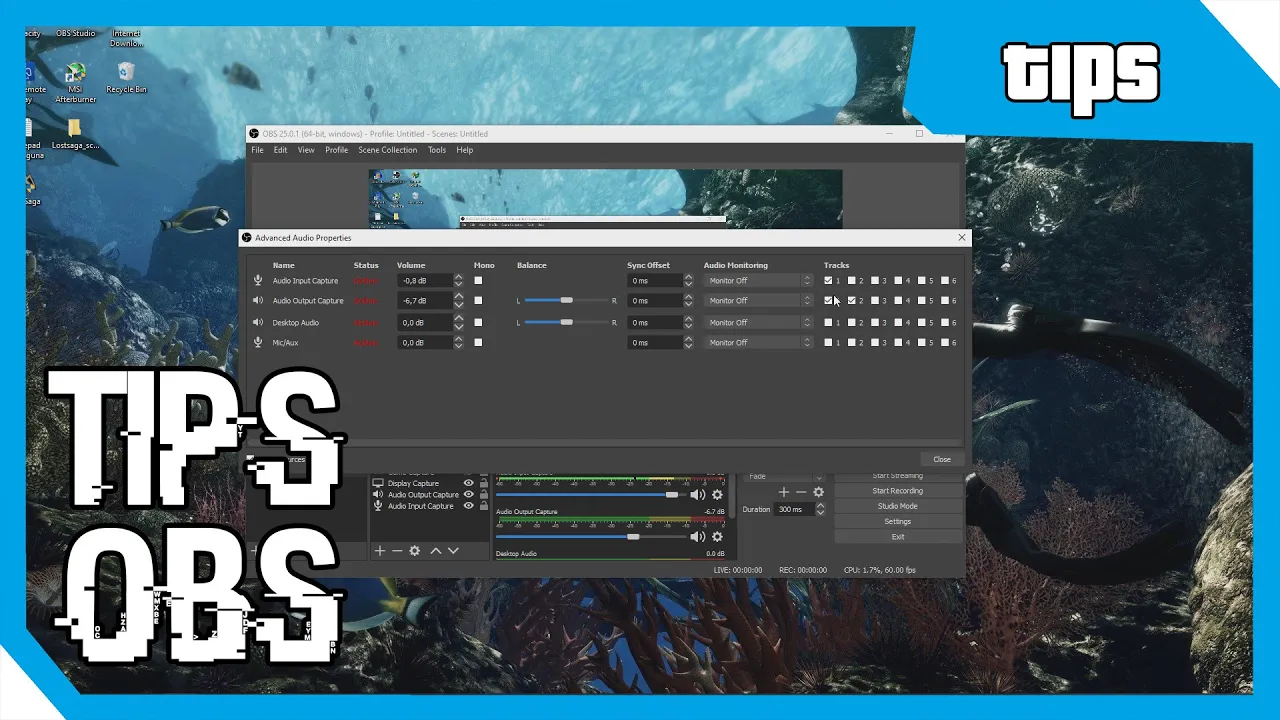
Task: Enable Mono for Audio Input Capture
Action: pyautogui.click(x=478, y=281)
